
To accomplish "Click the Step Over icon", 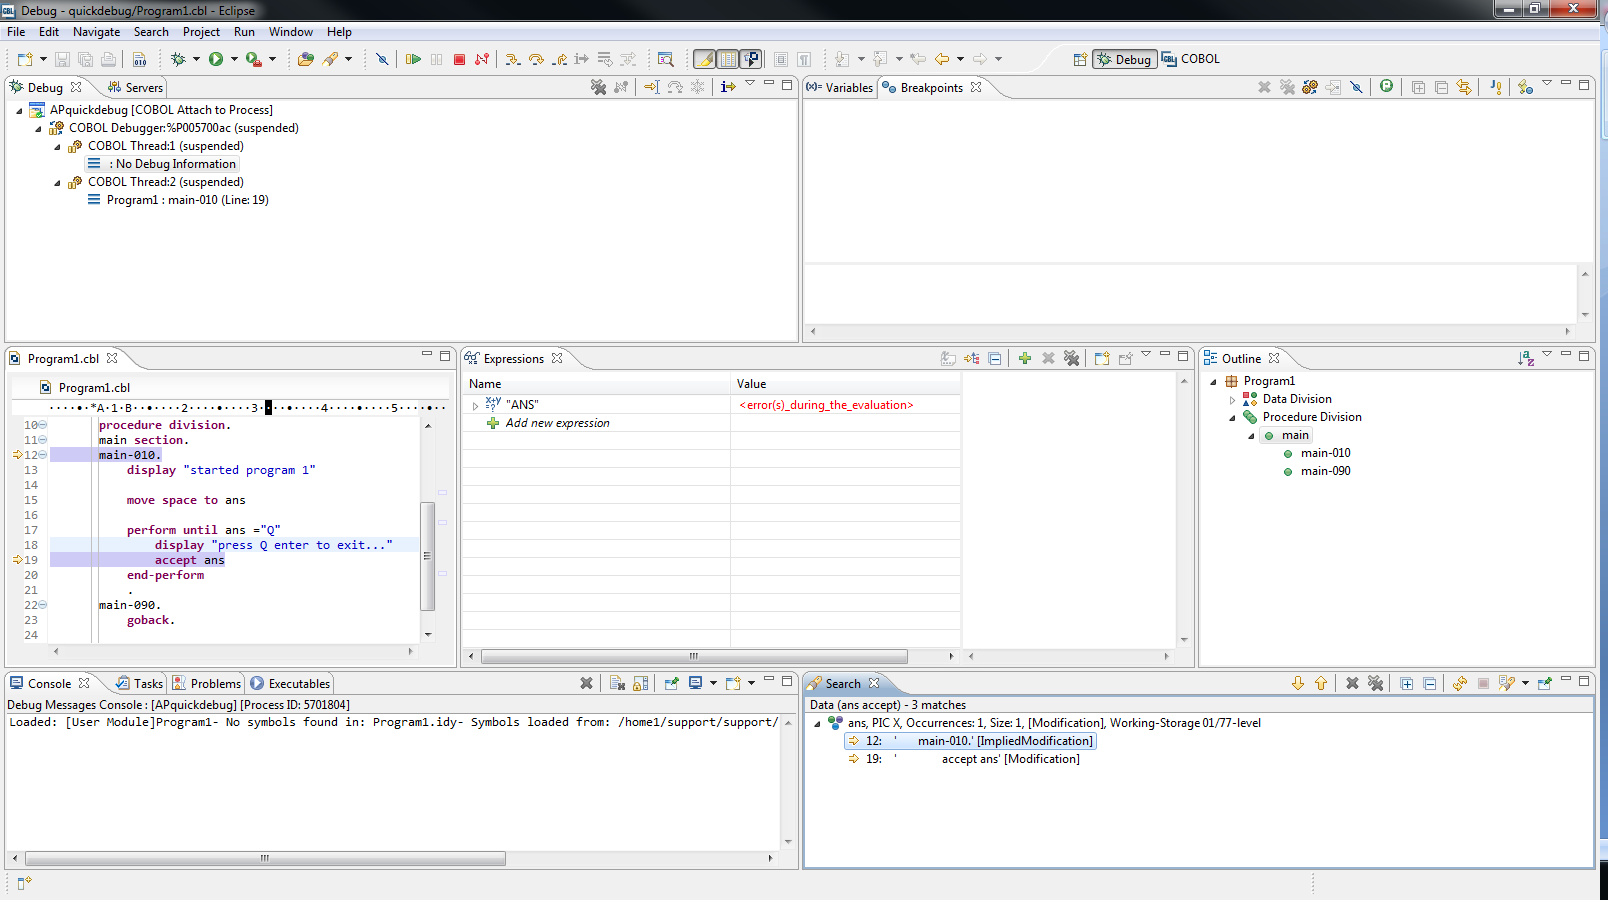I will (x=536, y=59).
